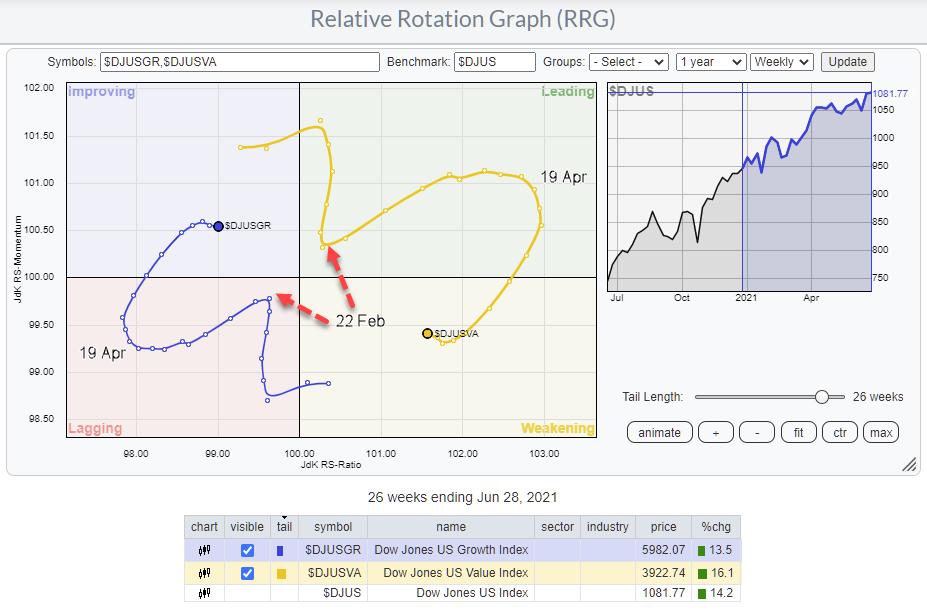The height and width of the screenshot is (610, 927).
Task: Open the Weekly period dropdown
Action: (x=781, y=62)
